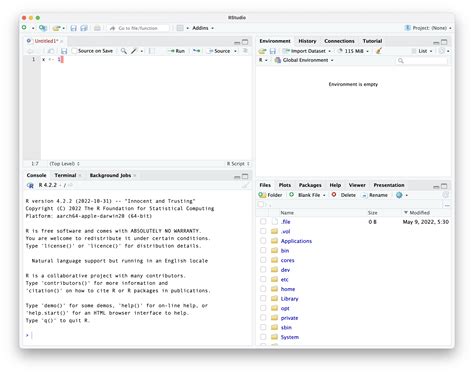474x374 pixels.
Task: Check the box next to home folder
Action: point(263,289)
